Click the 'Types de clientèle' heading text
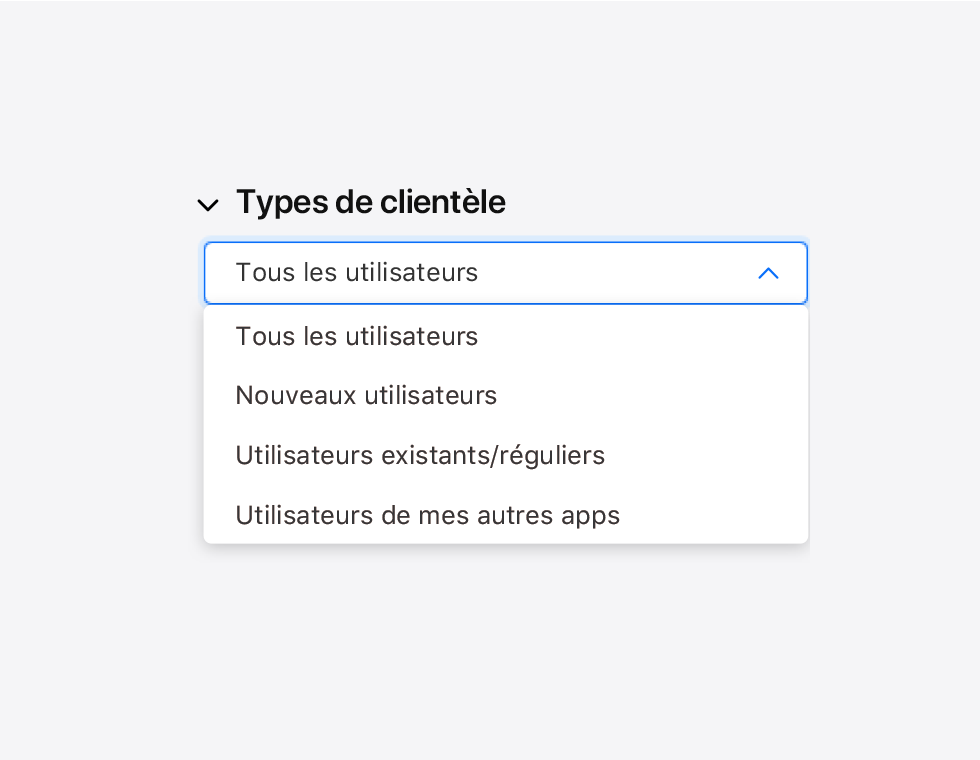The width and height of the screenshot is (980, 760). coord(370,202)
